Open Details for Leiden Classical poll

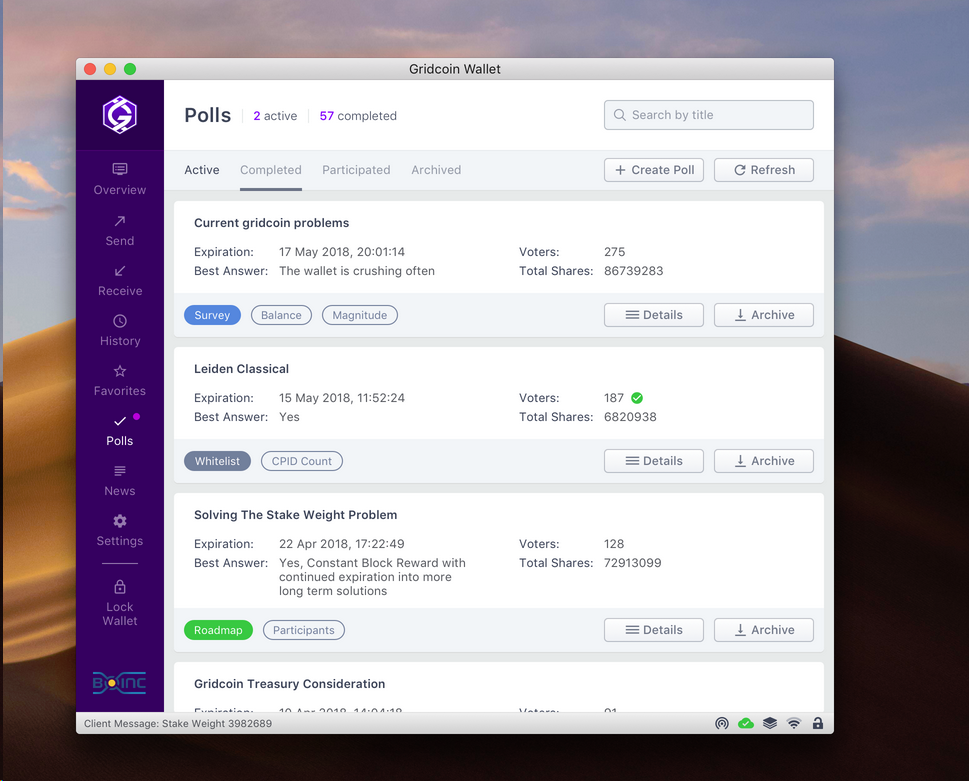pyautogui.click(x=654, y=461)
